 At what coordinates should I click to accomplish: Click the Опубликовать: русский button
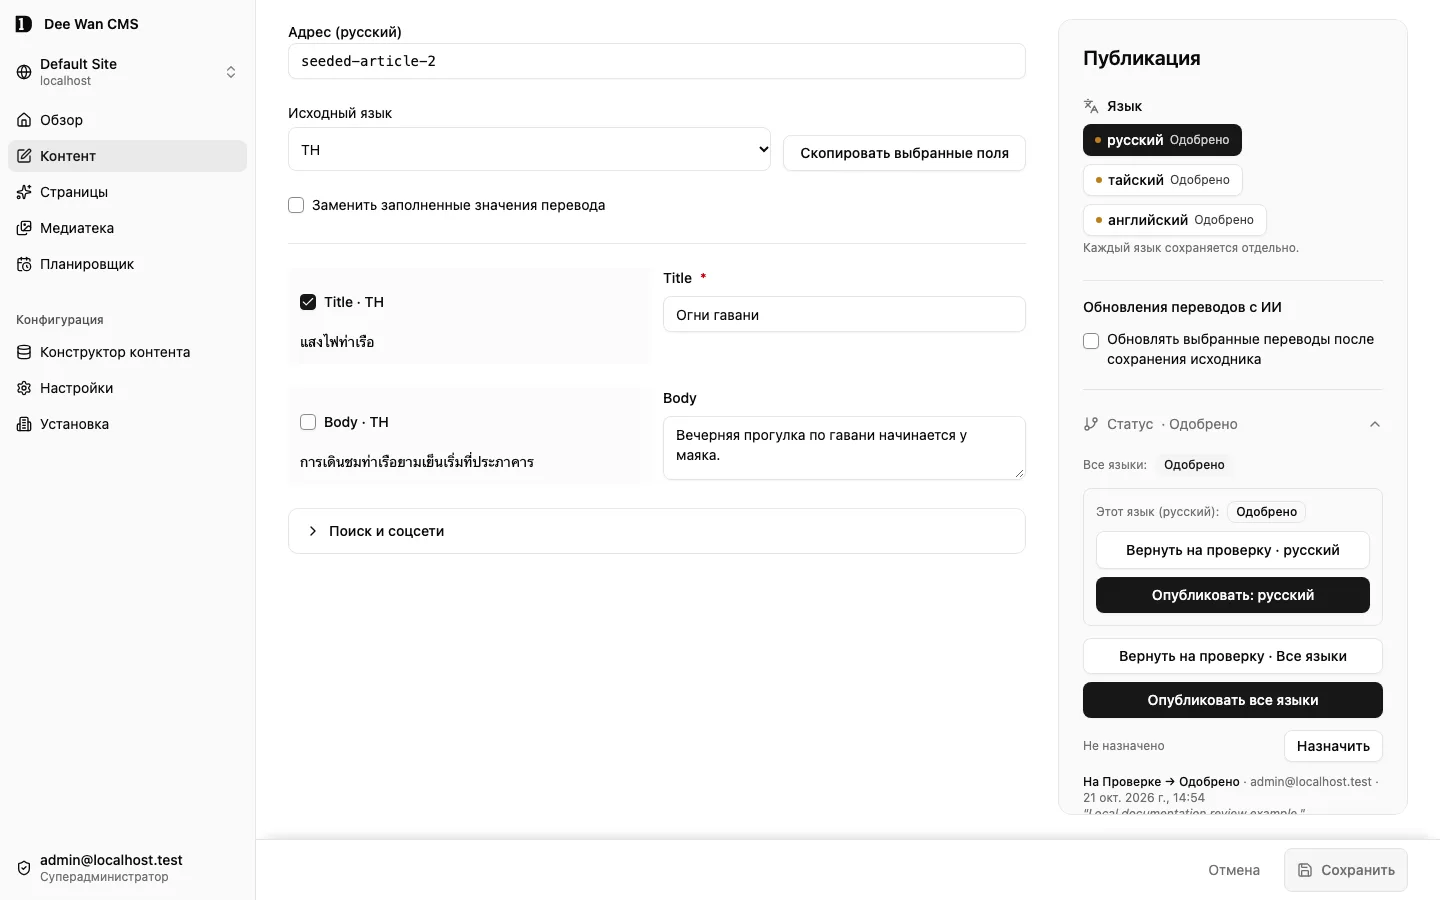tap(1233, 595)
